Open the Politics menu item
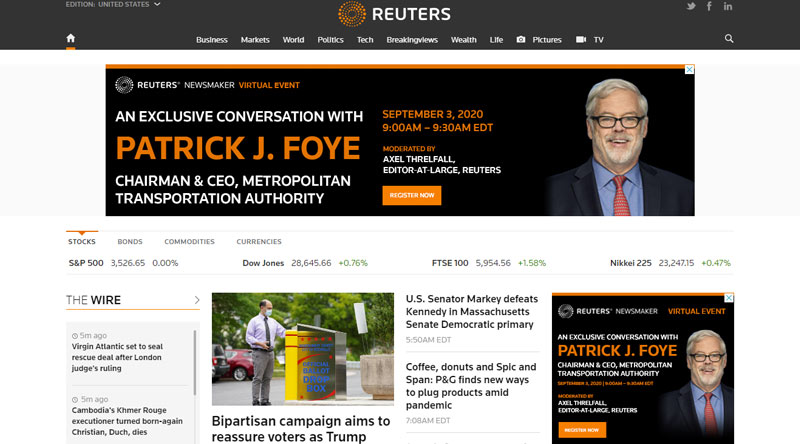Viewport: 800px width, 444px height. 331,40
